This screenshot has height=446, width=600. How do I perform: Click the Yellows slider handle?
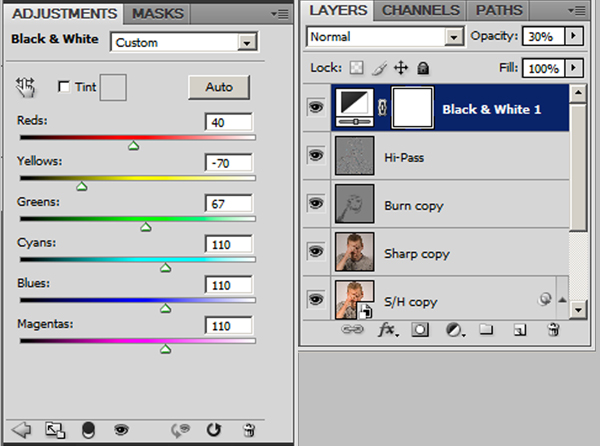click(x=82, y=185)
